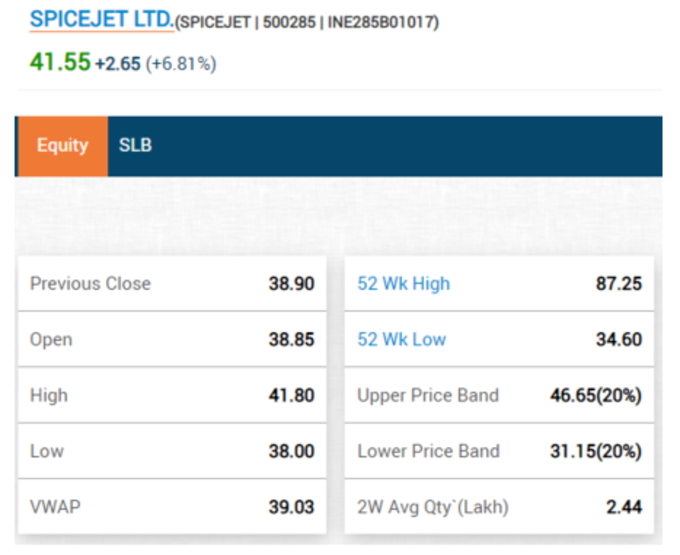Click the Lower Price Band row
680x555 pixels.
(x=499, y=451)
